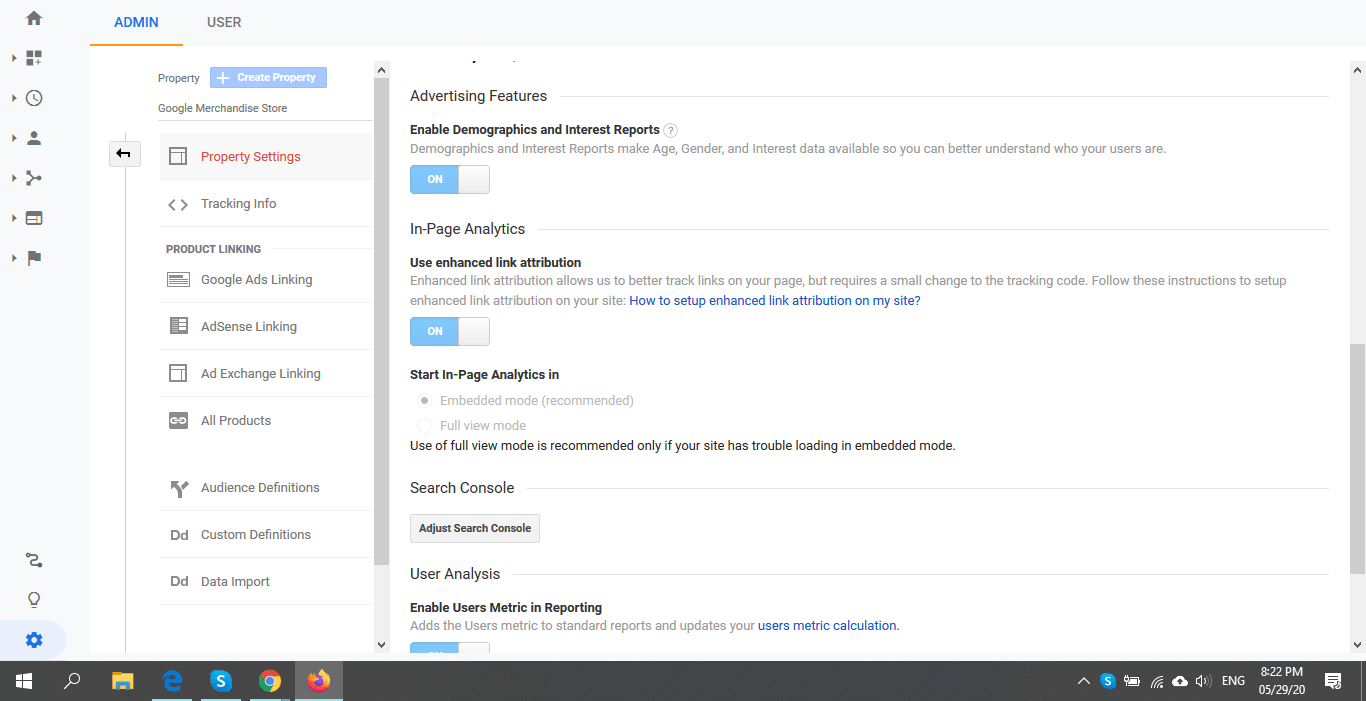Screen dimensions: 1366x701
Task: Switch to the USER tab
Action: coord(223,22)
